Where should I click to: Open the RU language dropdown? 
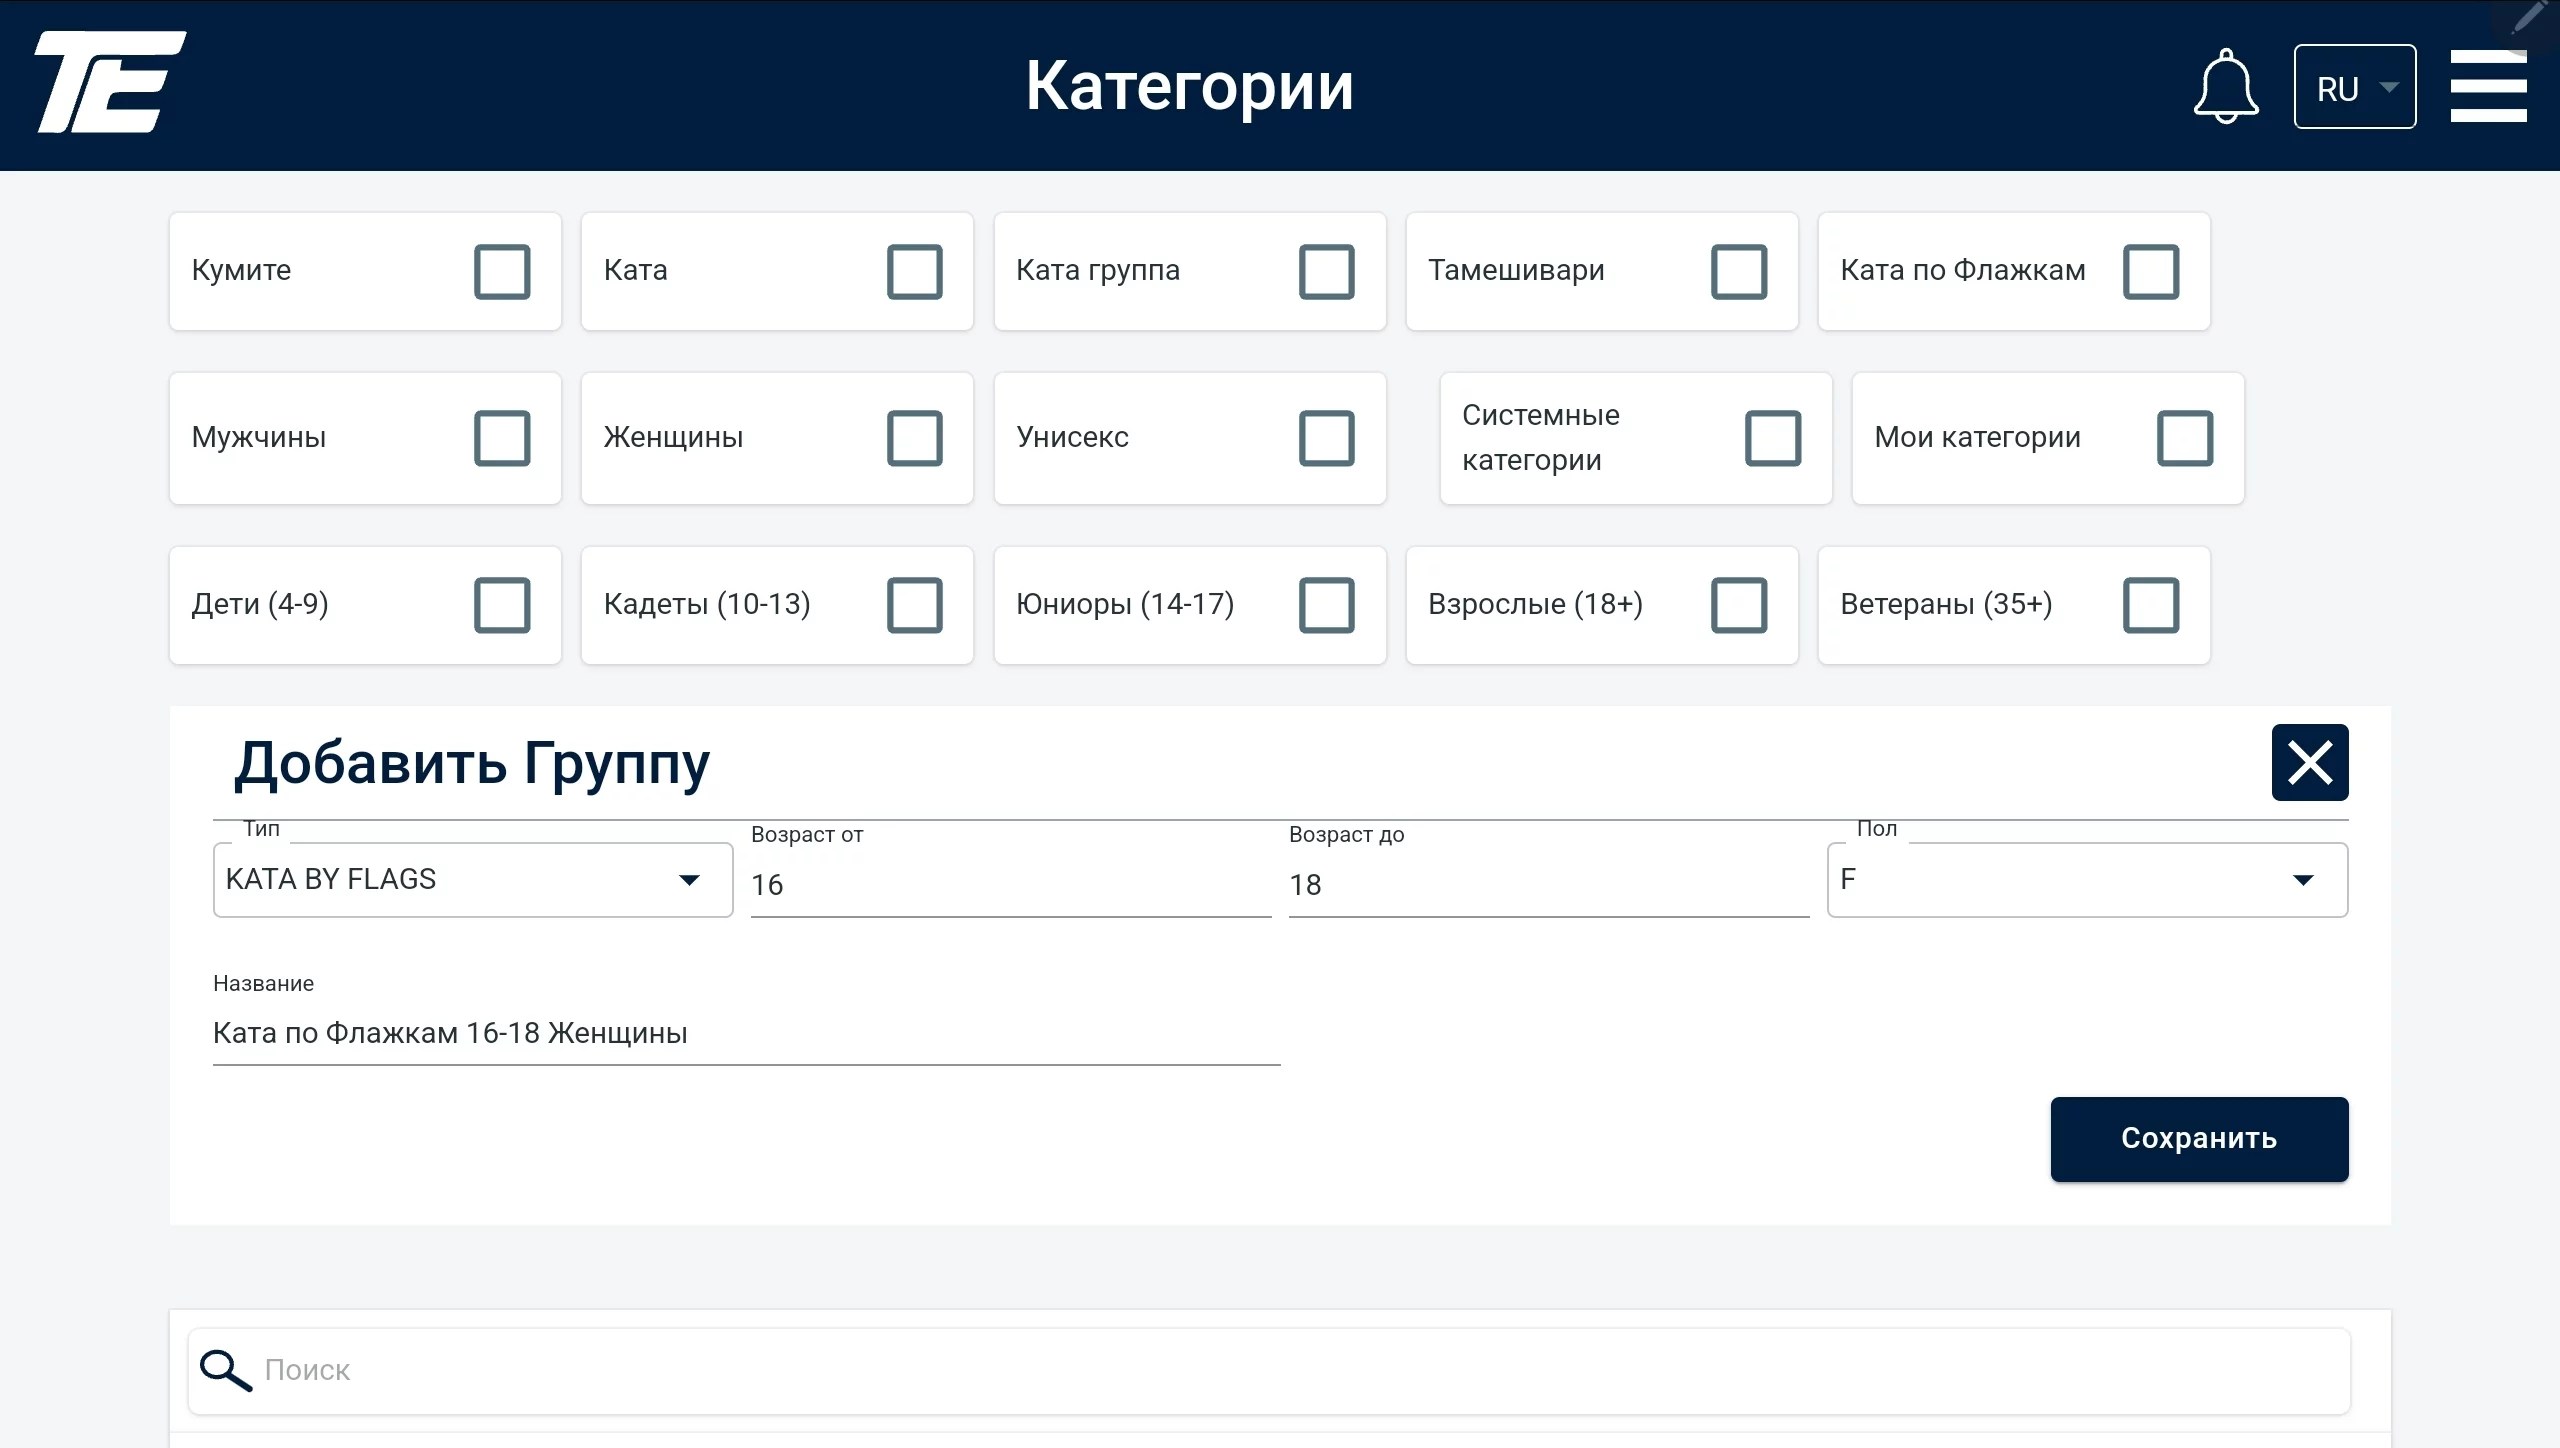2355,87
